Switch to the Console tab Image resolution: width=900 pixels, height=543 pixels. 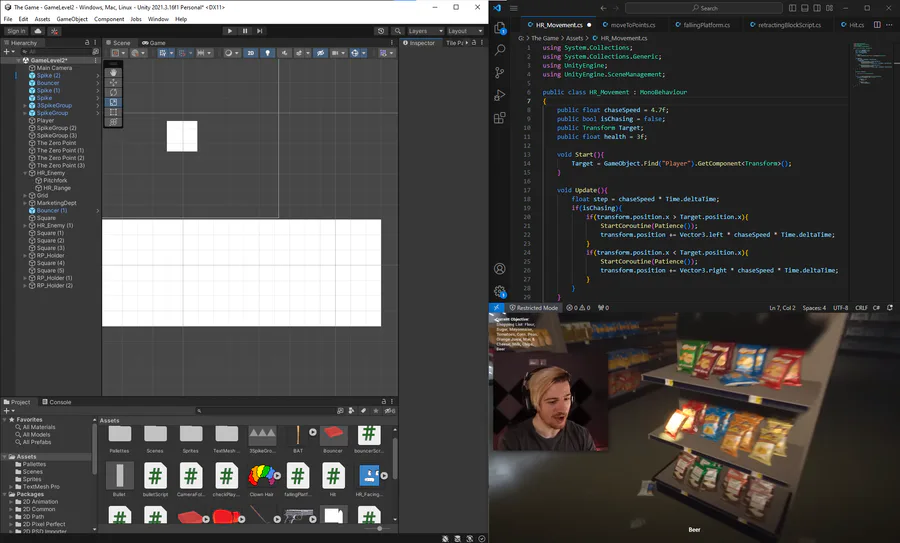(x=56, y=402)
